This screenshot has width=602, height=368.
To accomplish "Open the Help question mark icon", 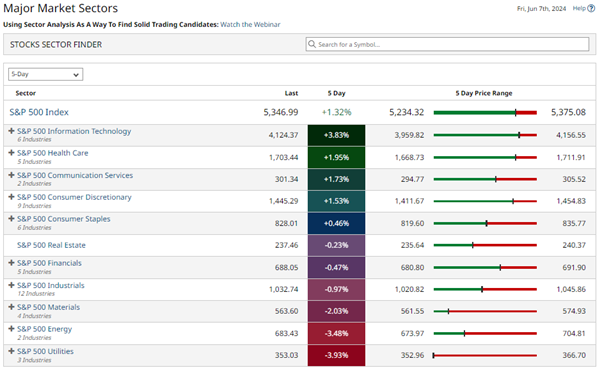I will point(591,8).
